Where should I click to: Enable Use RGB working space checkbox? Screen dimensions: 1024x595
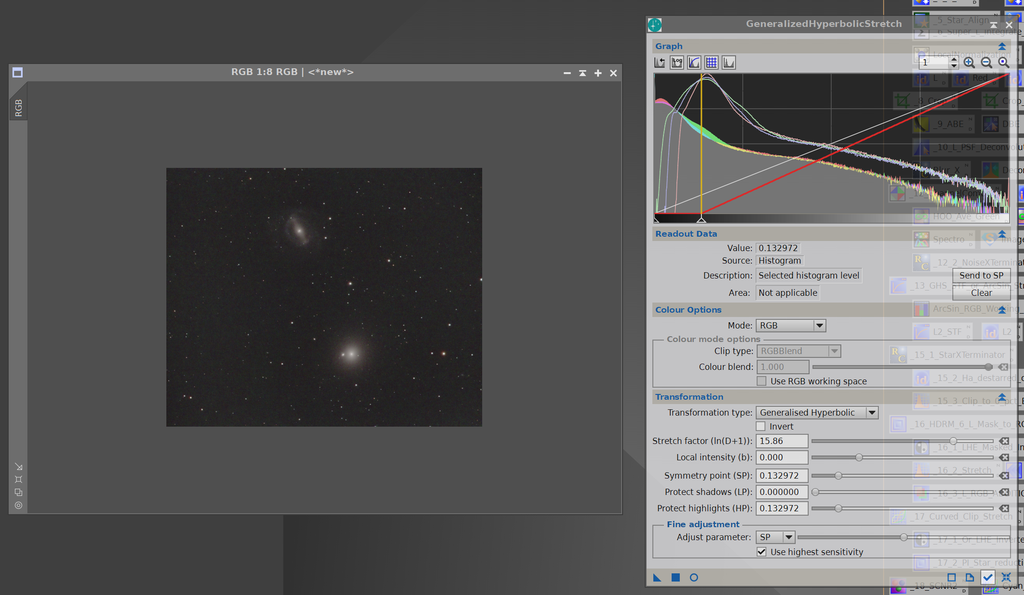pyautogui.click(x=761, y=381)
